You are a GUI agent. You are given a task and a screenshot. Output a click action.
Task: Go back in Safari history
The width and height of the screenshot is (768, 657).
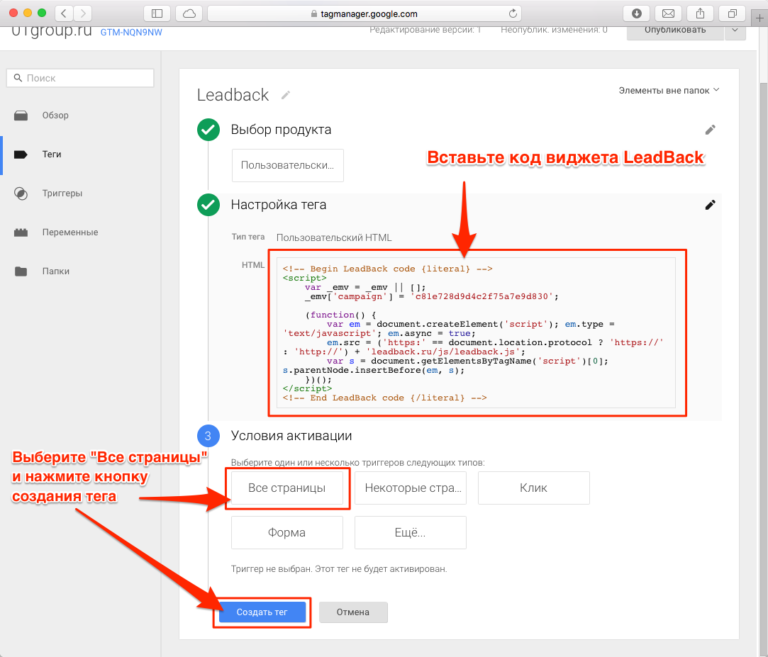tap(64, 13)
